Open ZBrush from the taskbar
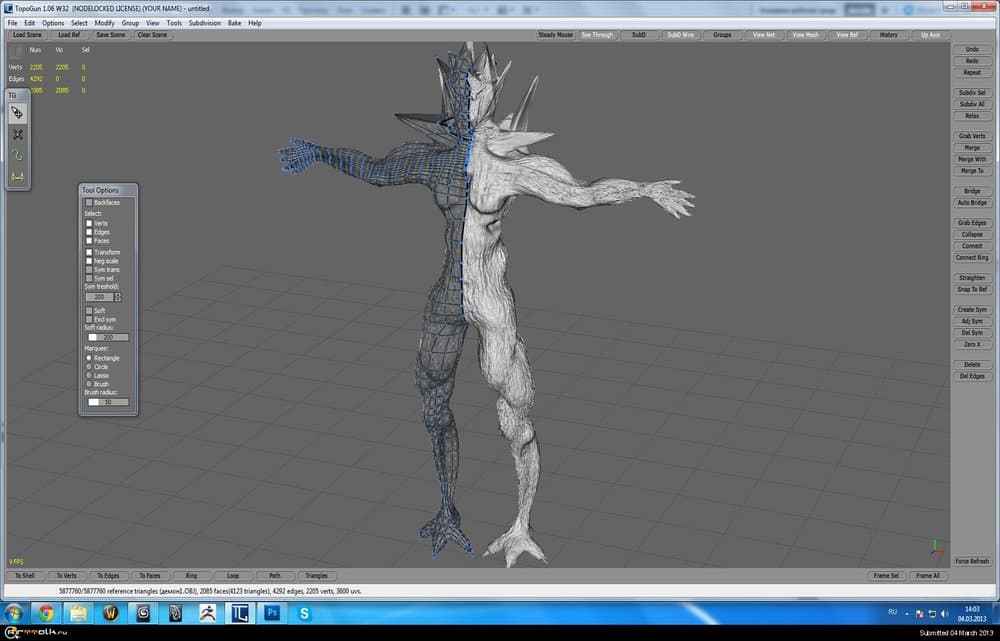 click(x=207, y=612)
